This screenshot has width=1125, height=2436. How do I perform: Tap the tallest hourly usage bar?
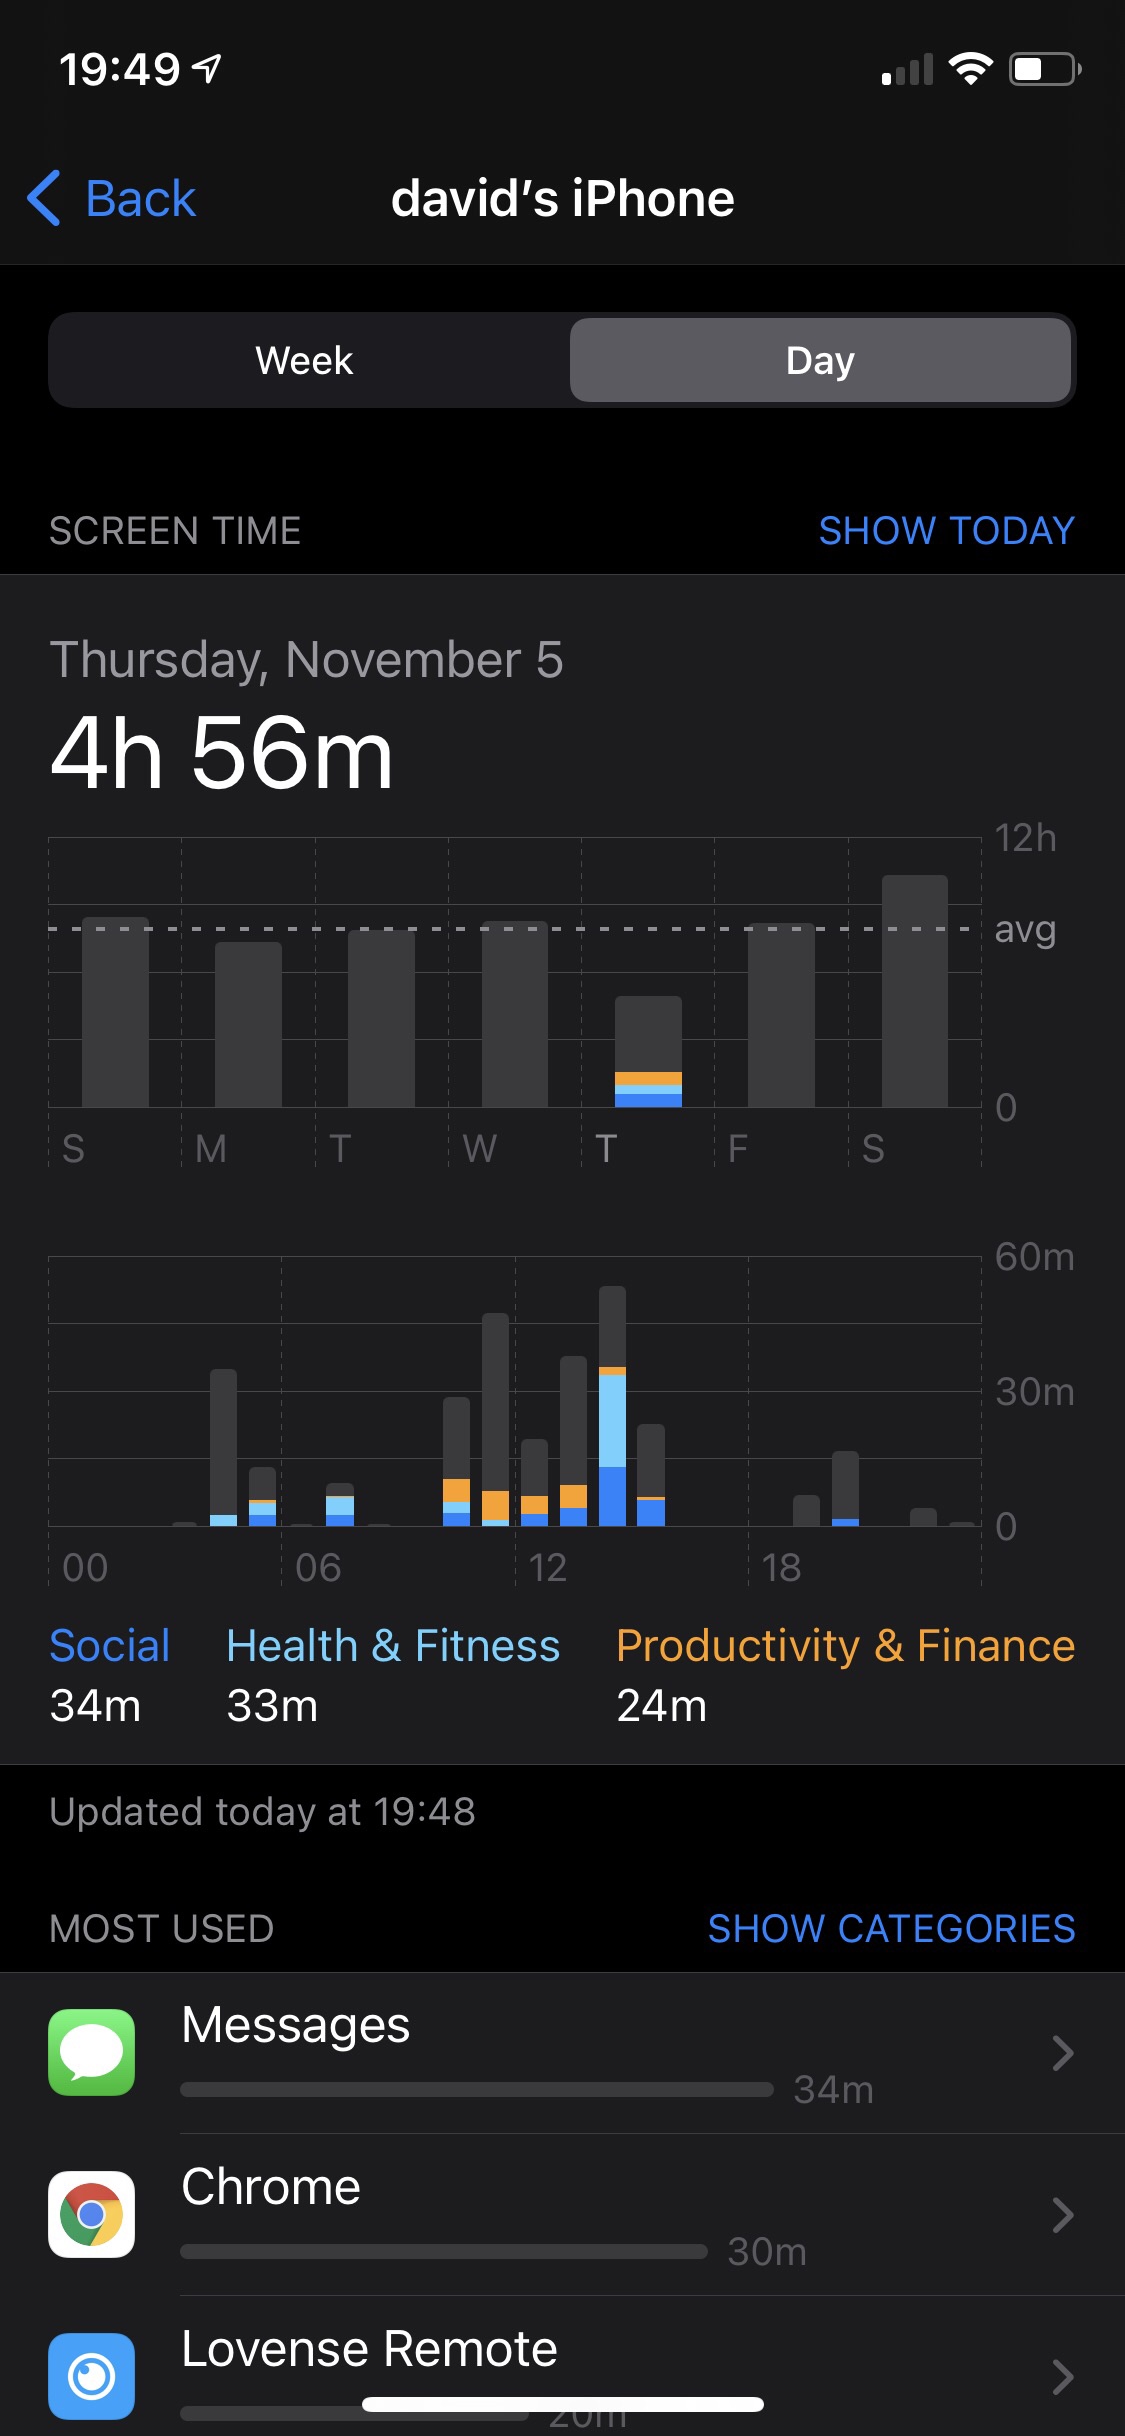pos(612,1405)
